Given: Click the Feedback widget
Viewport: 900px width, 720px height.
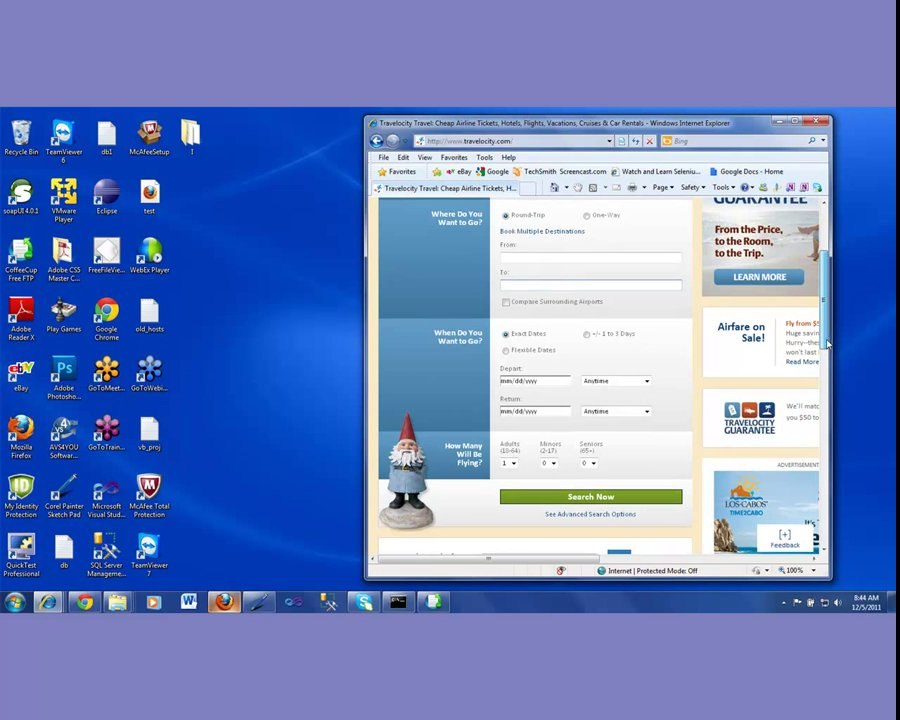Looking at the screenshot, I should 785,539.
